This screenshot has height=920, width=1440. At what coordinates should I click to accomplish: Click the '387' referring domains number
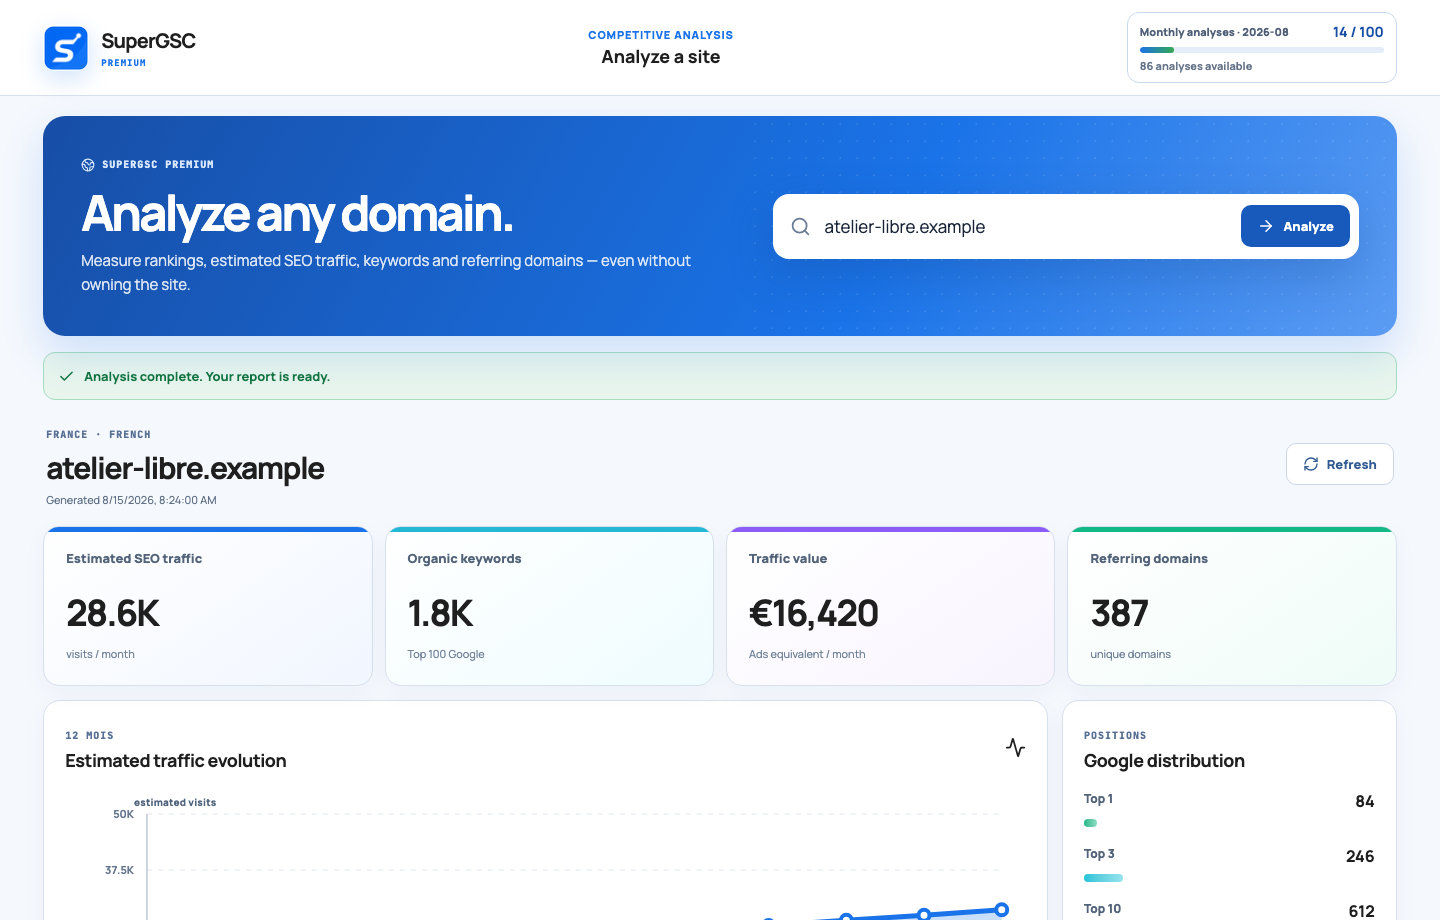pos(1119,613)
